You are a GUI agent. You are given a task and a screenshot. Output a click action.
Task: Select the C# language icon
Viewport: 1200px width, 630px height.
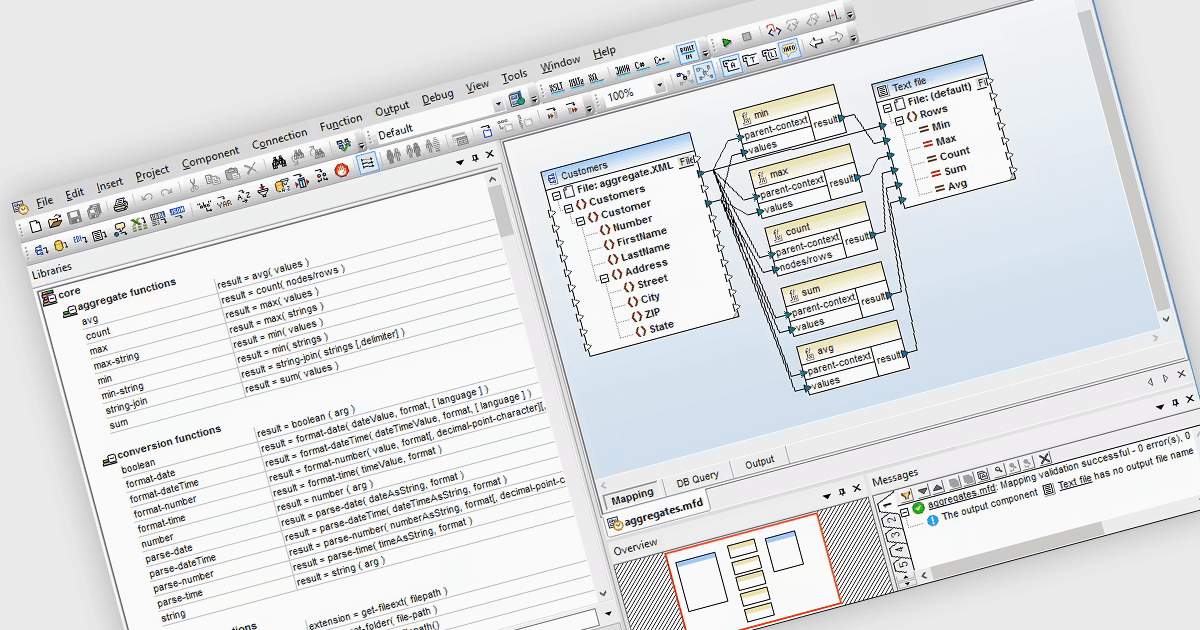641,65
